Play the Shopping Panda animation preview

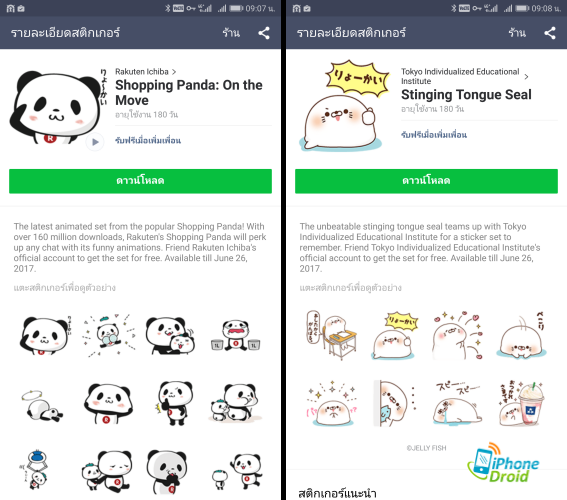click(95, 142)
